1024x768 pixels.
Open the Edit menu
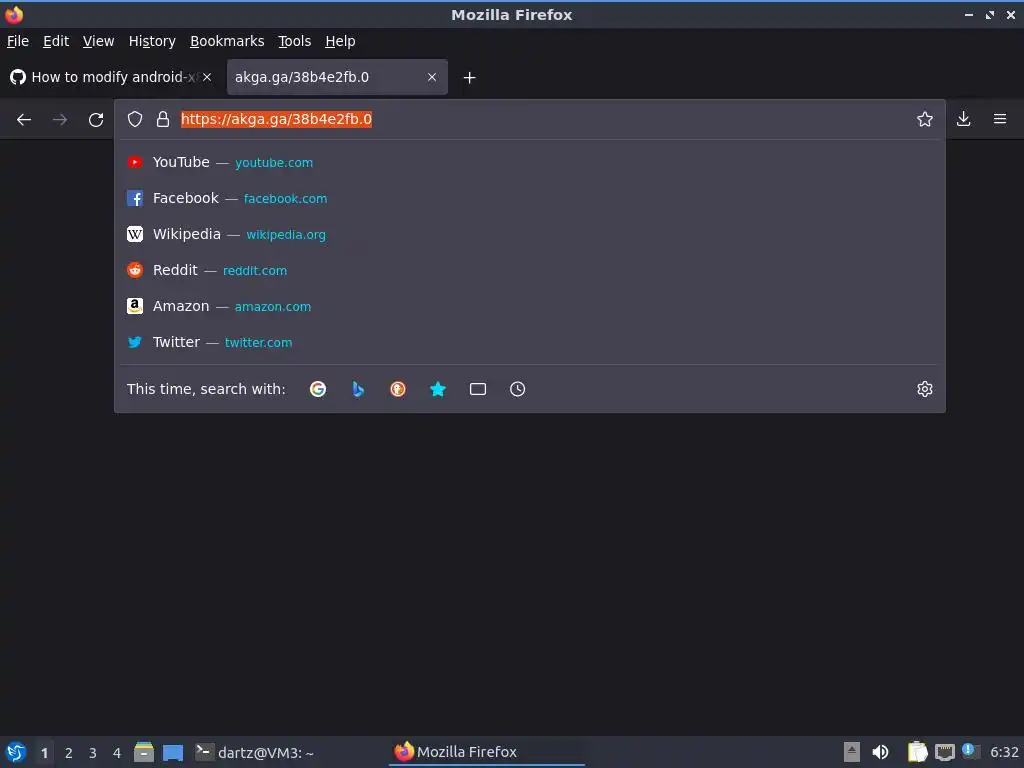[56, 41]
